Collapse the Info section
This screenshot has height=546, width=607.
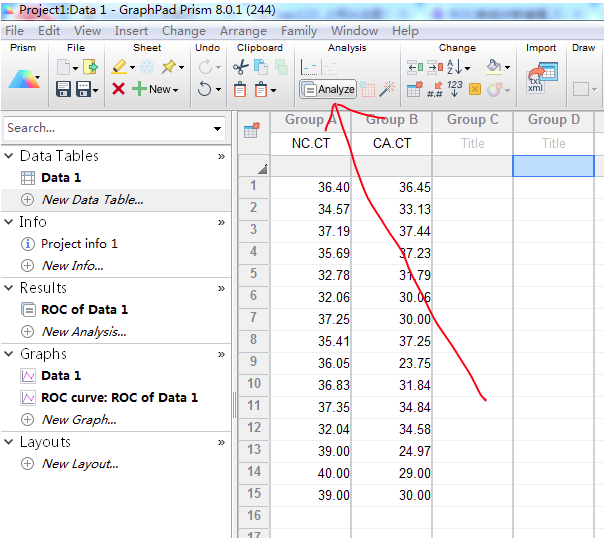coord(9,222)
